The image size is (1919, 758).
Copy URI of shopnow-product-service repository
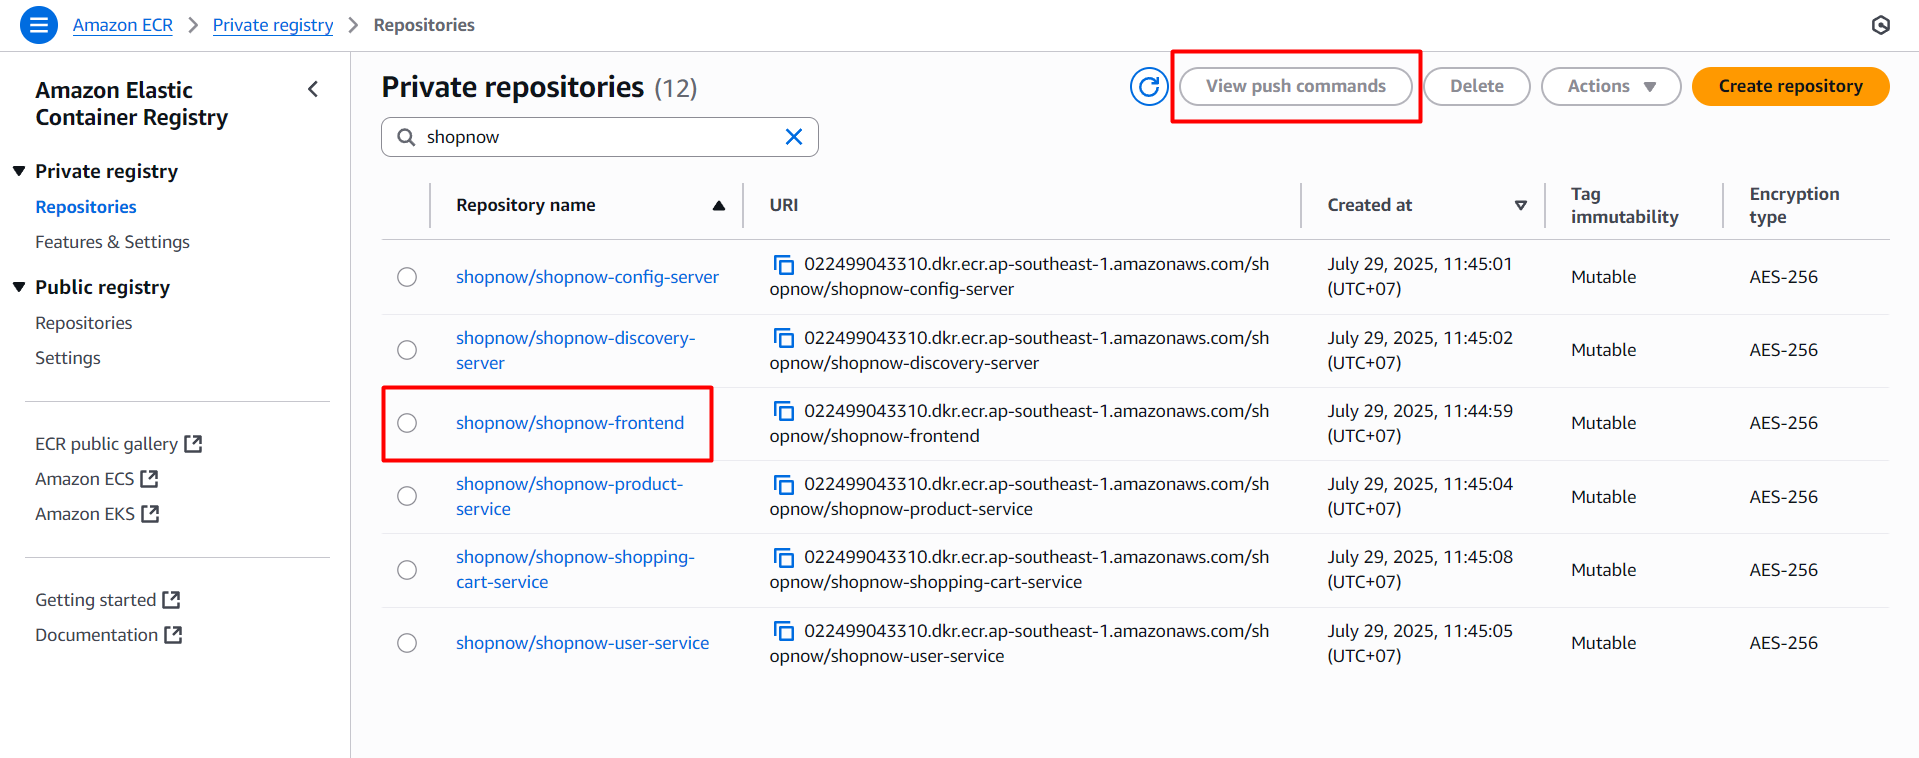pos(784,484)
